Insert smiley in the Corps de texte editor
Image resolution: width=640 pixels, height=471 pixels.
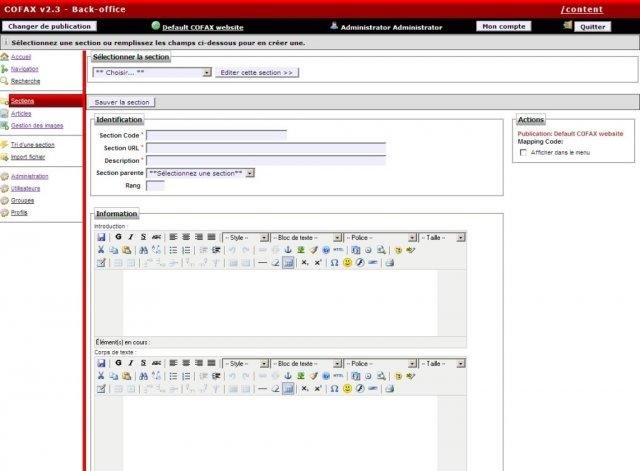[347, 389]
